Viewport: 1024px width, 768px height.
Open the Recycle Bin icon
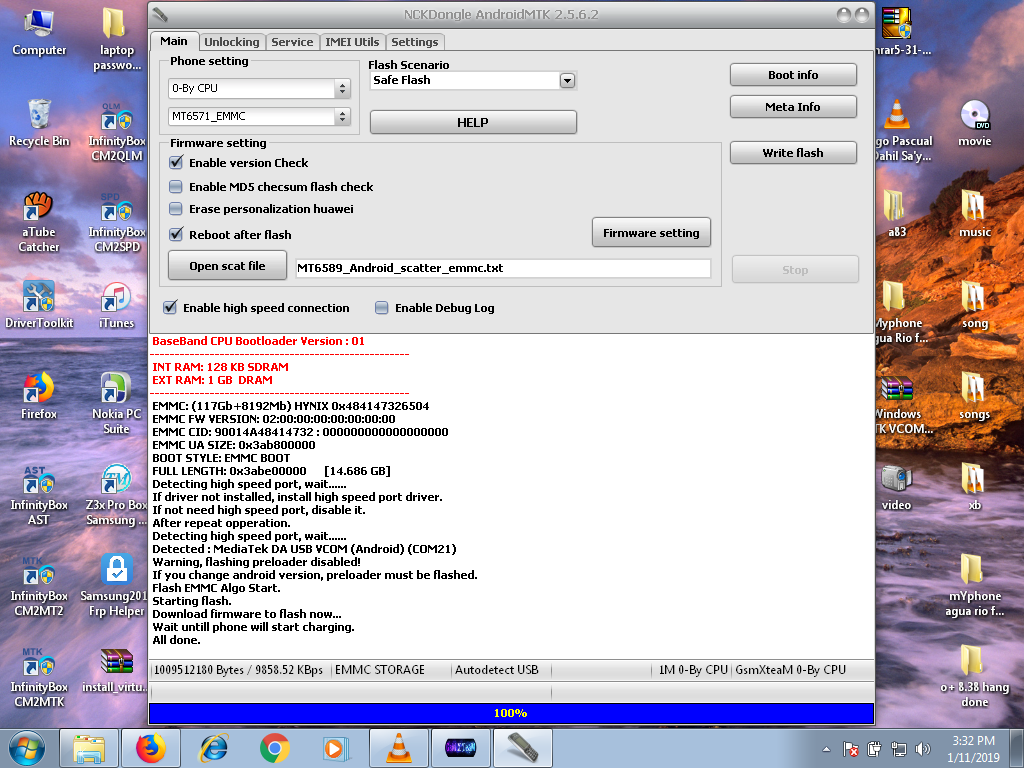pos(39,123)
